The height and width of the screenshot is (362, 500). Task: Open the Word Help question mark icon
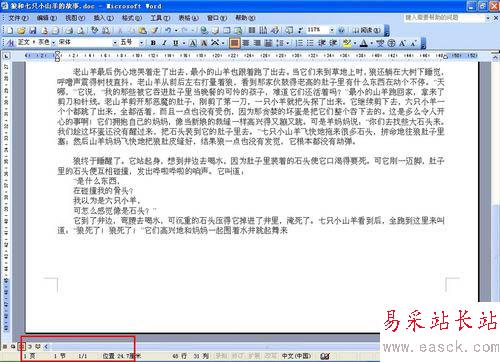coord(341,31)
